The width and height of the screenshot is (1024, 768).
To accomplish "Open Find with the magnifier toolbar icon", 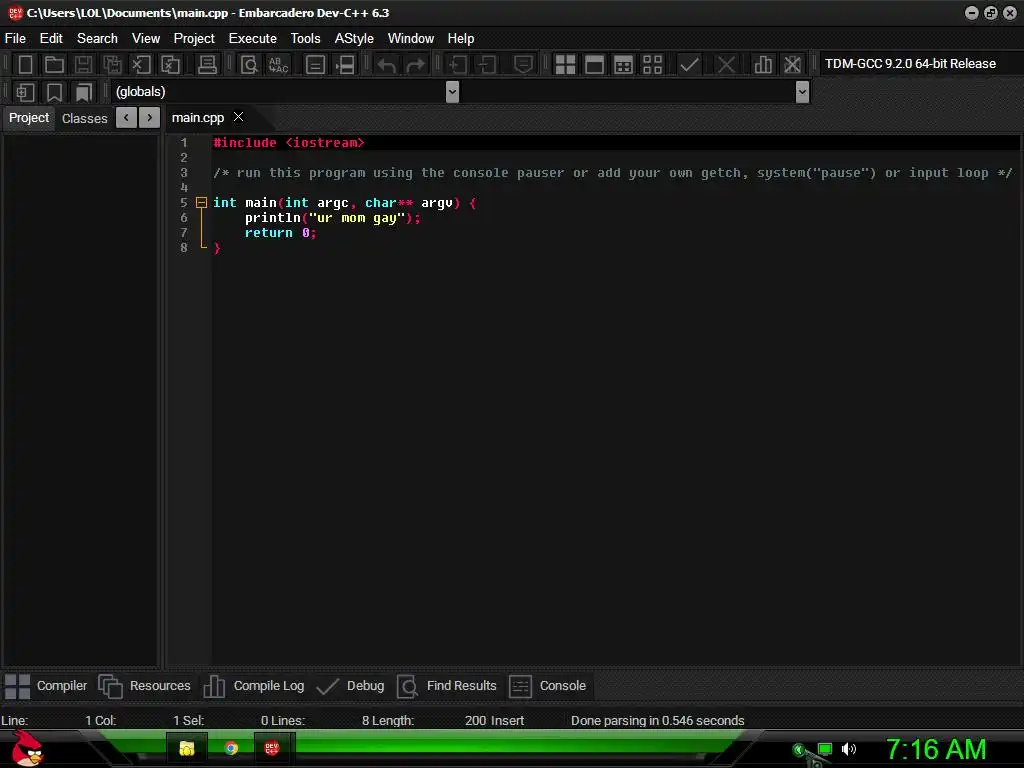I will pos(249,64).
